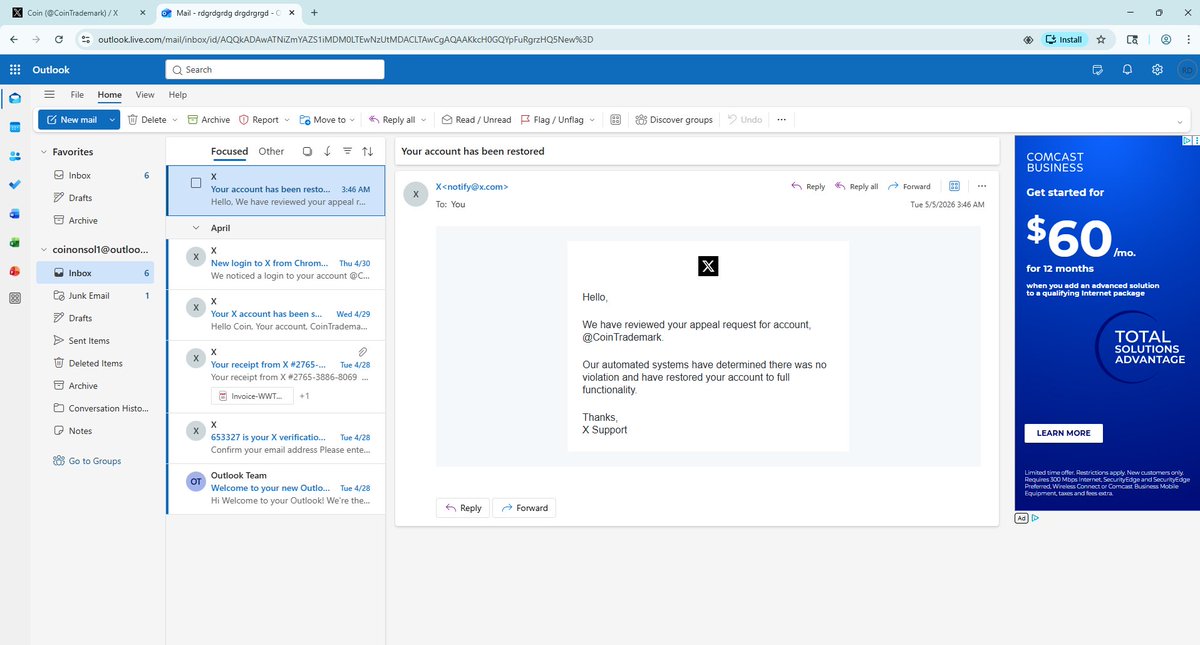Open the Report dropdown arrow
This screenshot has height=645, width=1200.
(287, 120)
